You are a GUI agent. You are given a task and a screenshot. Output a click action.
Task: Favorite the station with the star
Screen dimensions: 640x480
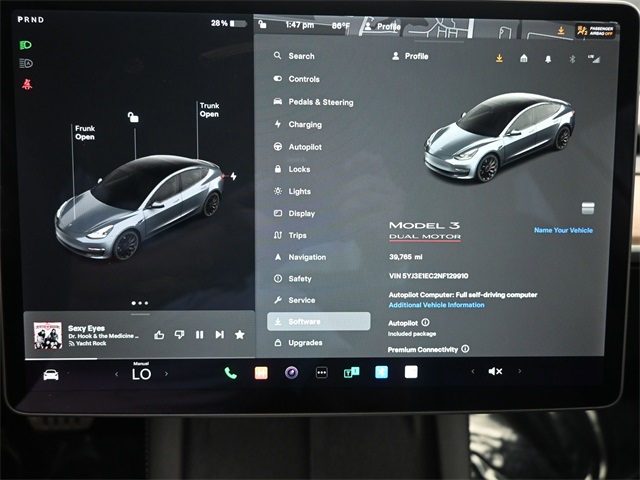pyautogui.click(x=240, y=335)
